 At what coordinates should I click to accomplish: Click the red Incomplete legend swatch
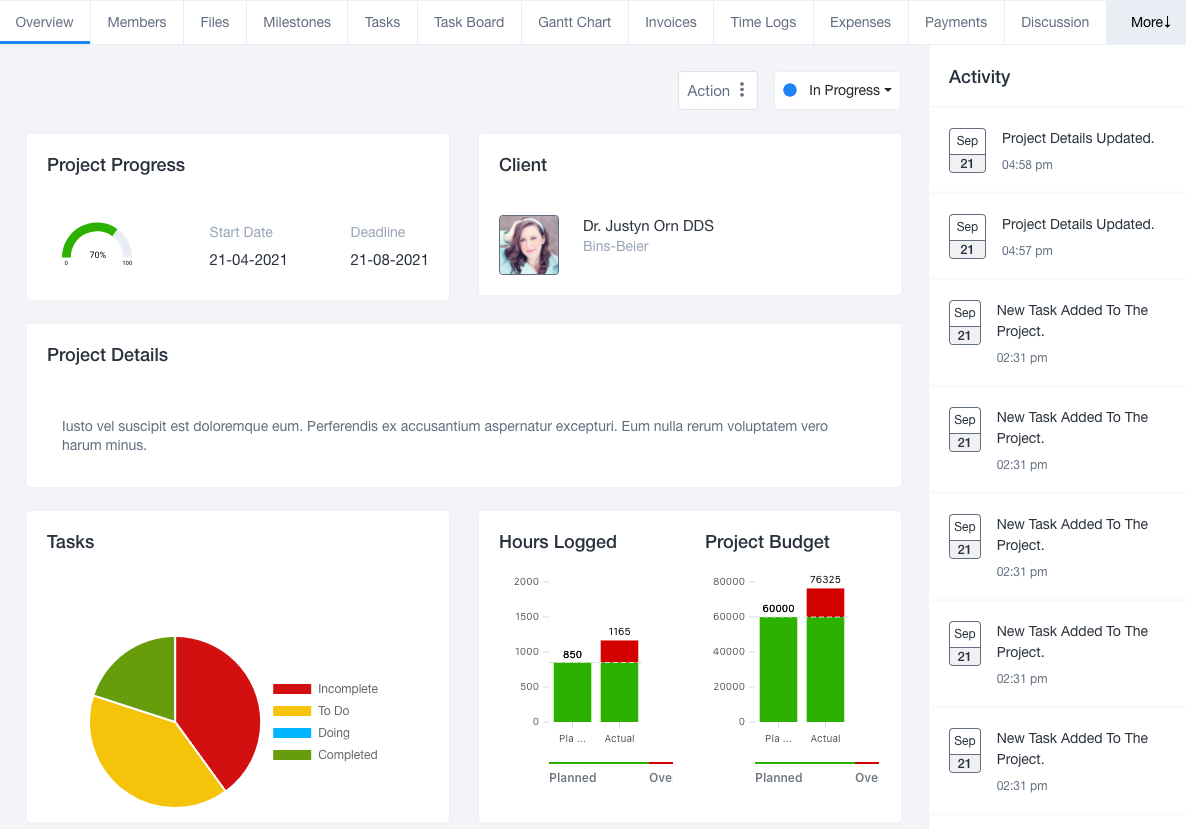coord(292,689)
